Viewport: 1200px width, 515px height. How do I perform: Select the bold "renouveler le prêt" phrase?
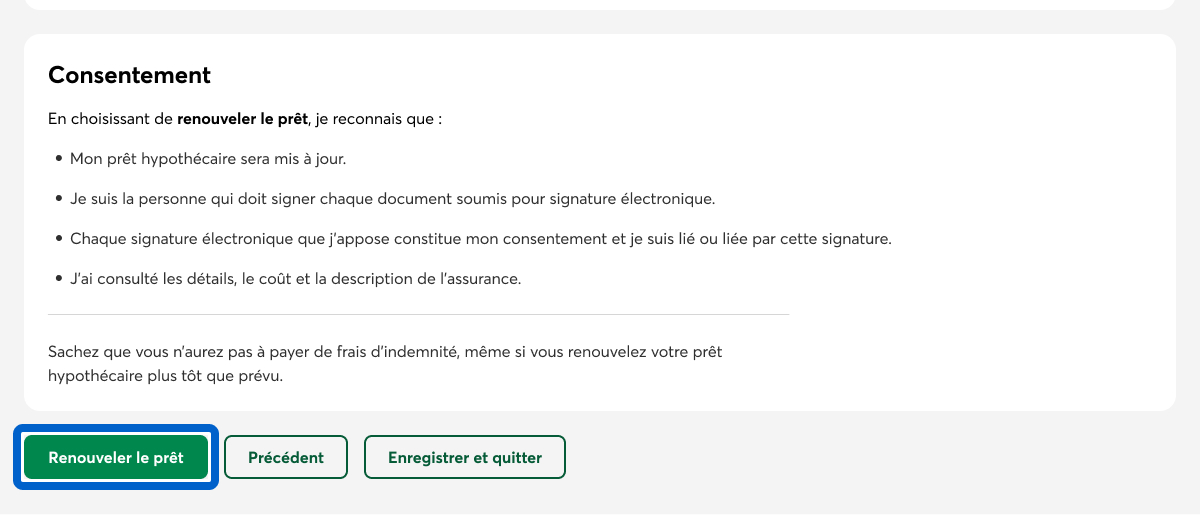tap(244, 119)
